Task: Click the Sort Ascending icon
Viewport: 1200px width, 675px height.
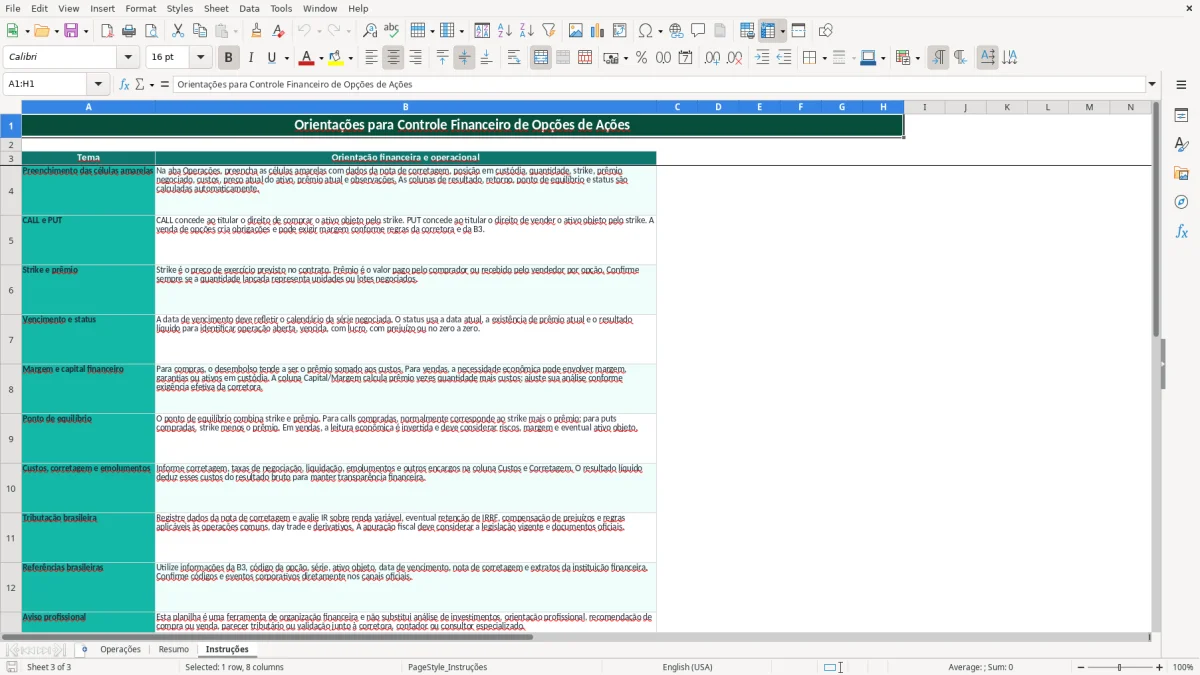Action: 505,31
